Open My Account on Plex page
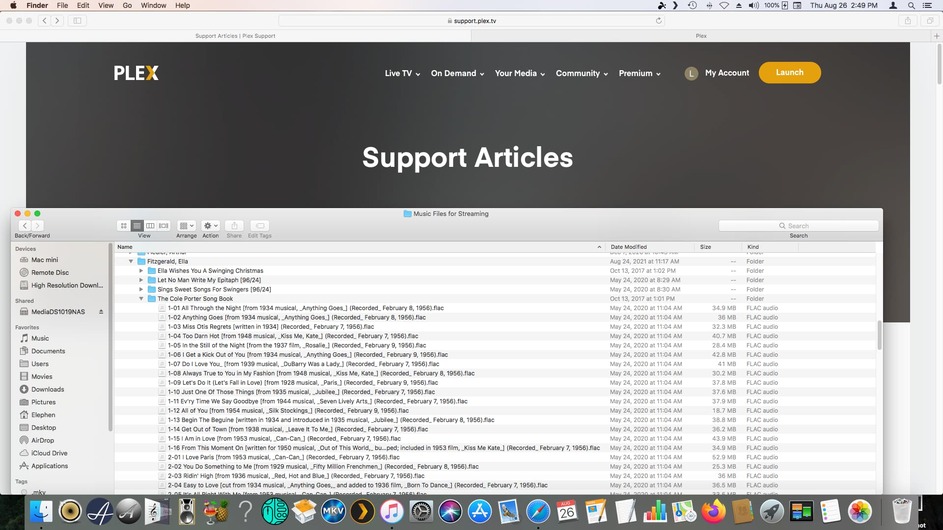The height and width of the screenshot is (530, 943). [717, 73]
